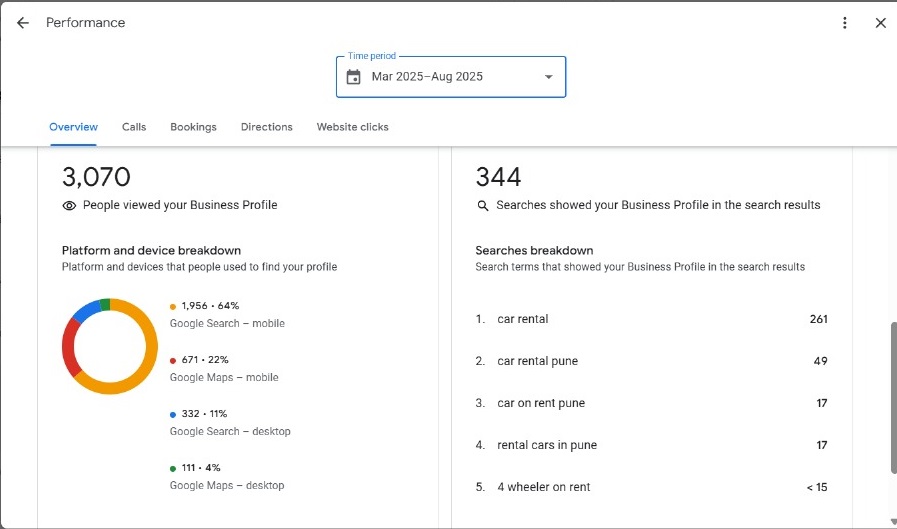Click the magnifier icon beside searches text
Viewport: 897px width, 529px height.
point(483,205)
